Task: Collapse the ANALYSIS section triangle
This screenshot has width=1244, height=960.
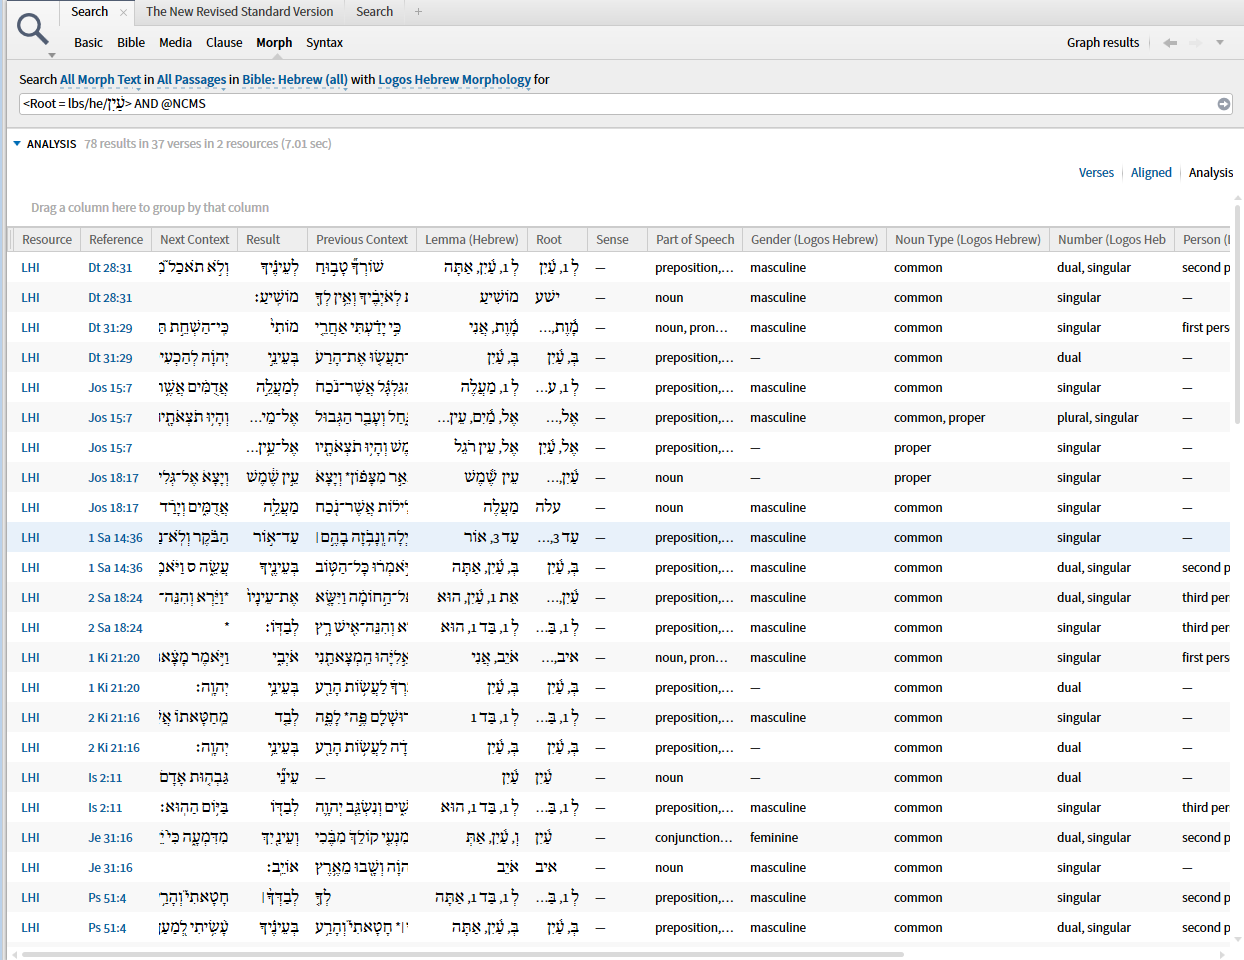Action: [x=17, y=144]
